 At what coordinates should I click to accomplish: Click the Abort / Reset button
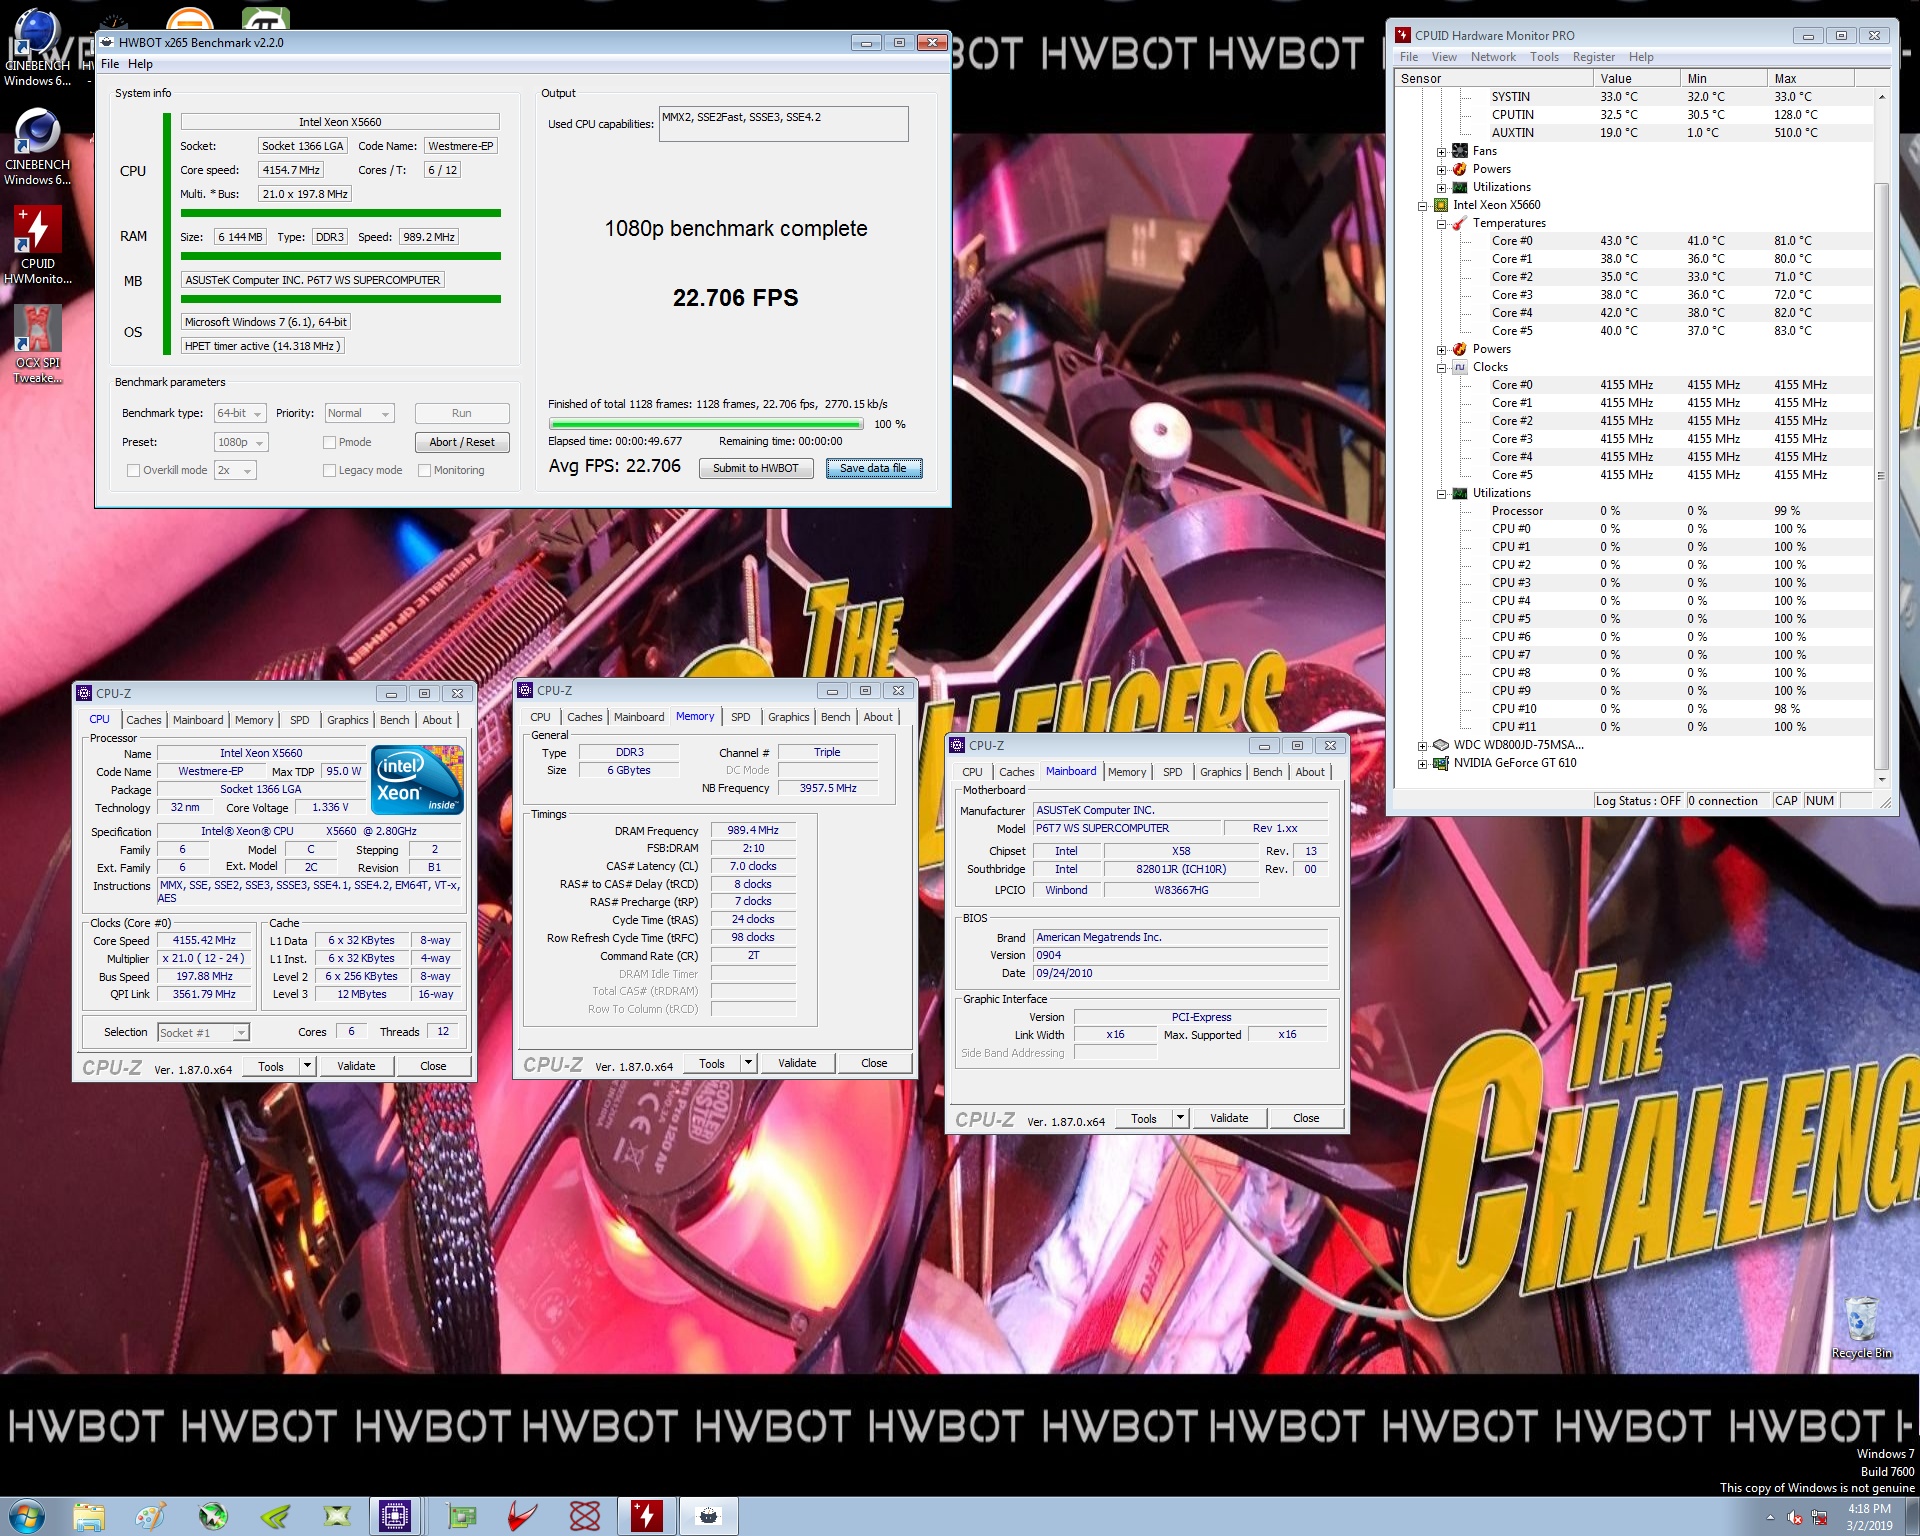coord(461,442)
